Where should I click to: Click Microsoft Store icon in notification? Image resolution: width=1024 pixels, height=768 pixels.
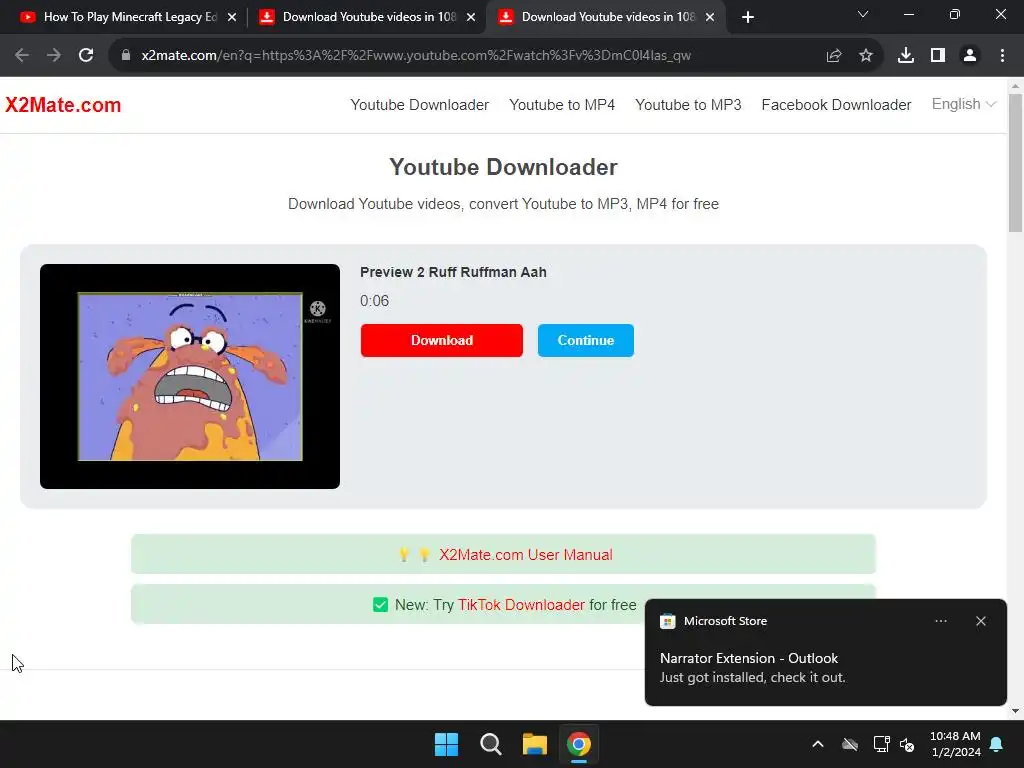[x=667, y=621]
